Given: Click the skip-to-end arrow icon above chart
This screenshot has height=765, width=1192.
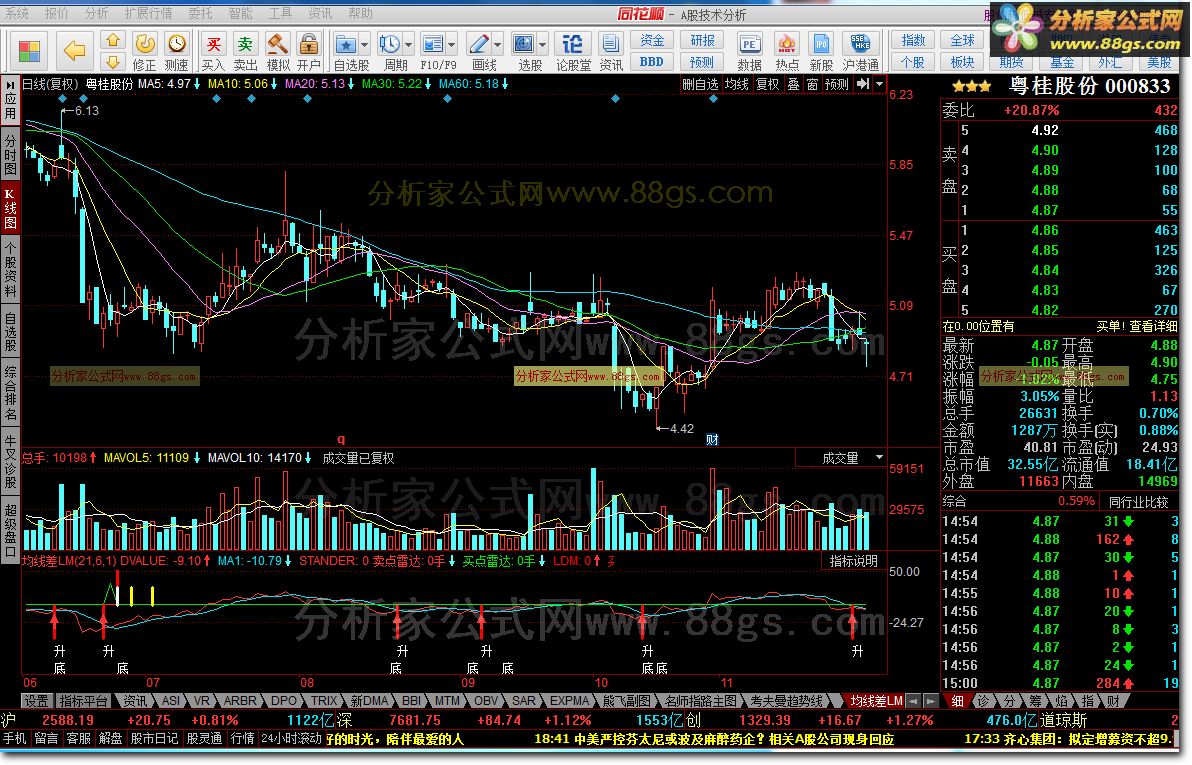Looking at the screenshot, I should pos(863,84).
